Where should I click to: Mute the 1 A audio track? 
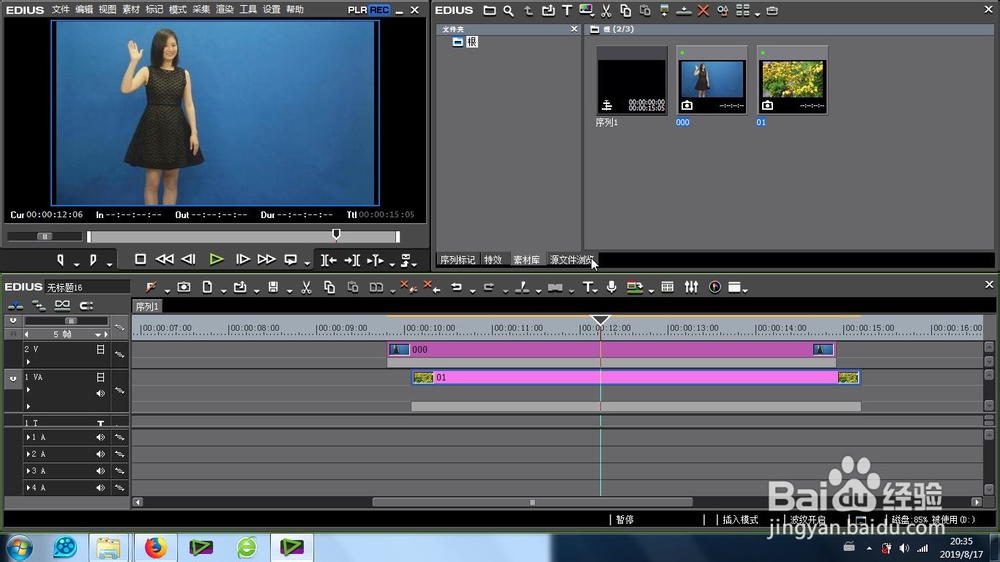(100, 438)
